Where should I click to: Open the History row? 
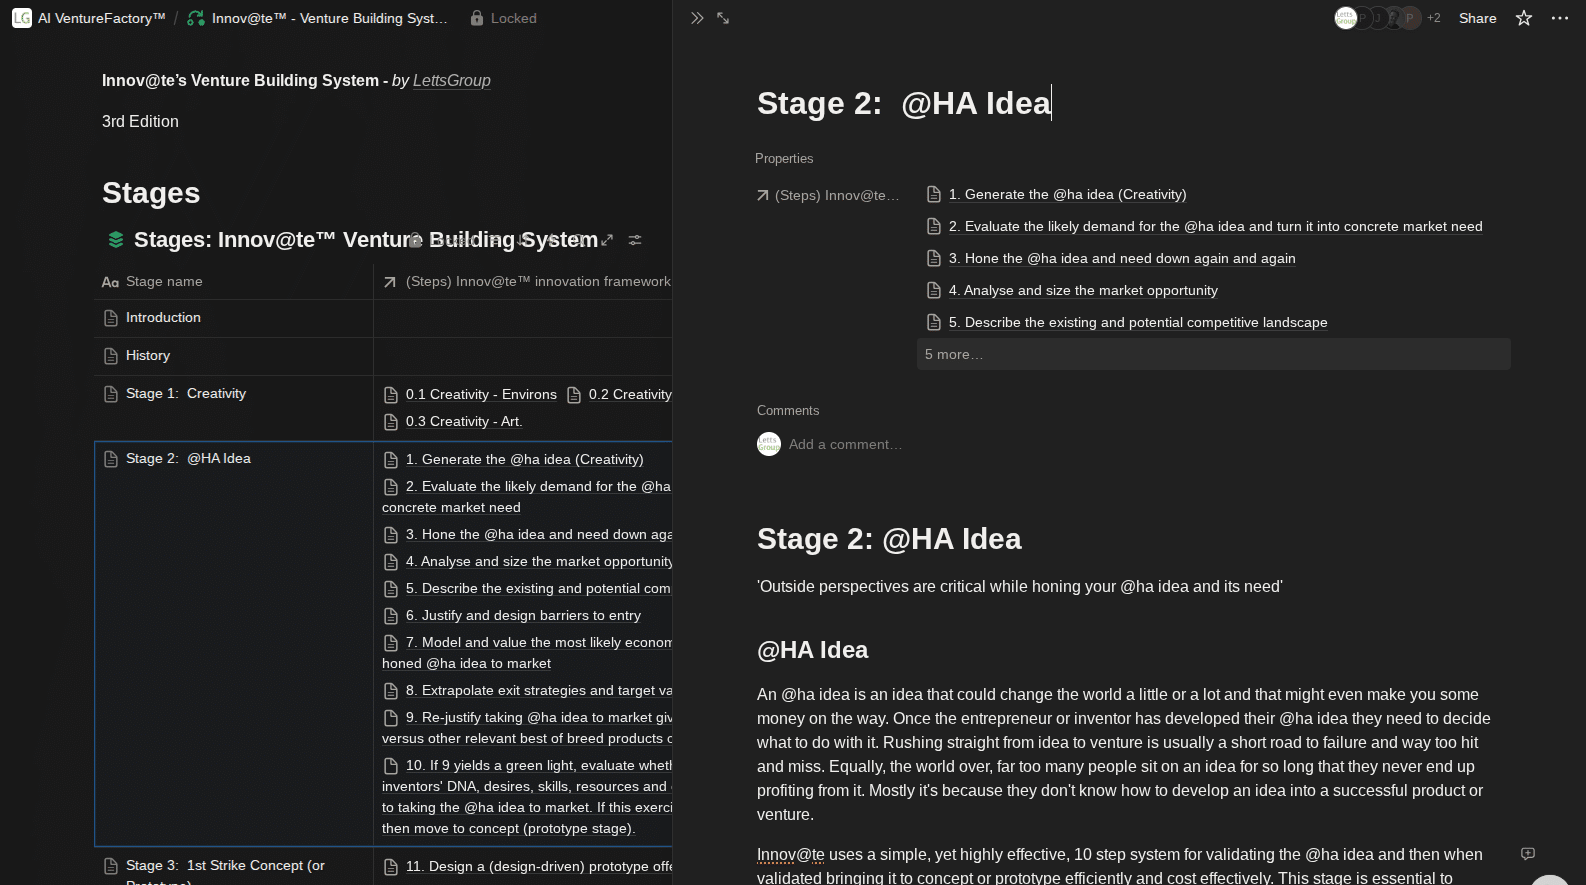coord(148,356)
